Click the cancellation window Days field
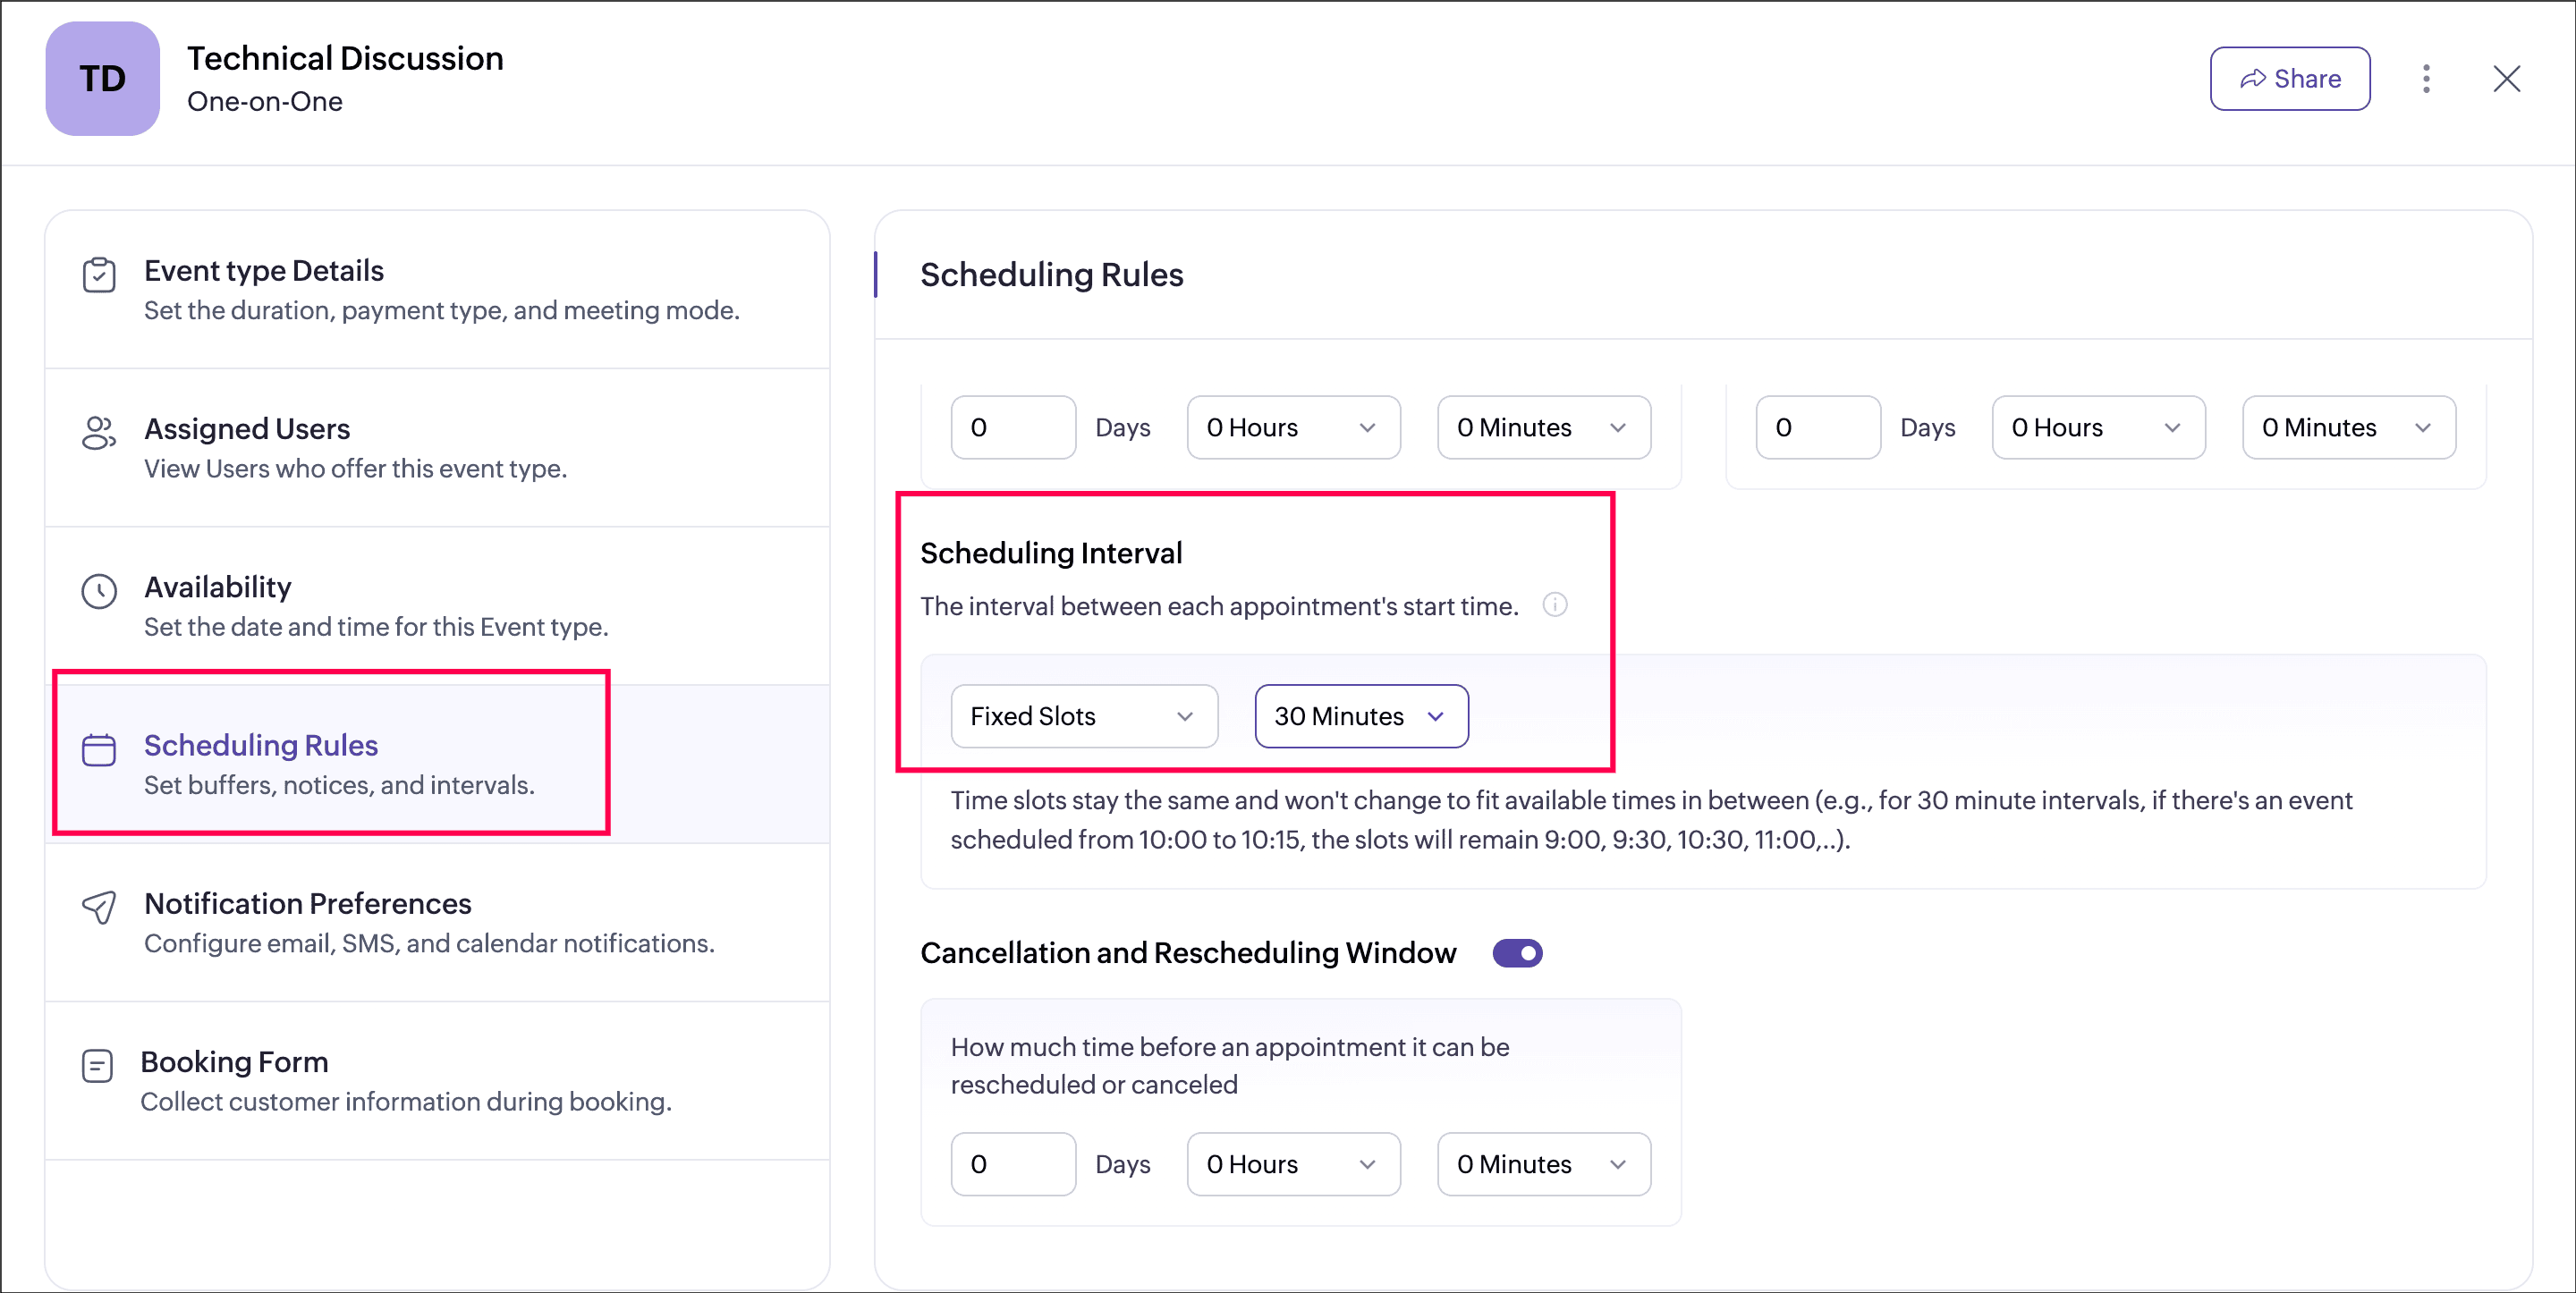The height and width of the screenshot is (1293, 2576). coord(1013,1164)
